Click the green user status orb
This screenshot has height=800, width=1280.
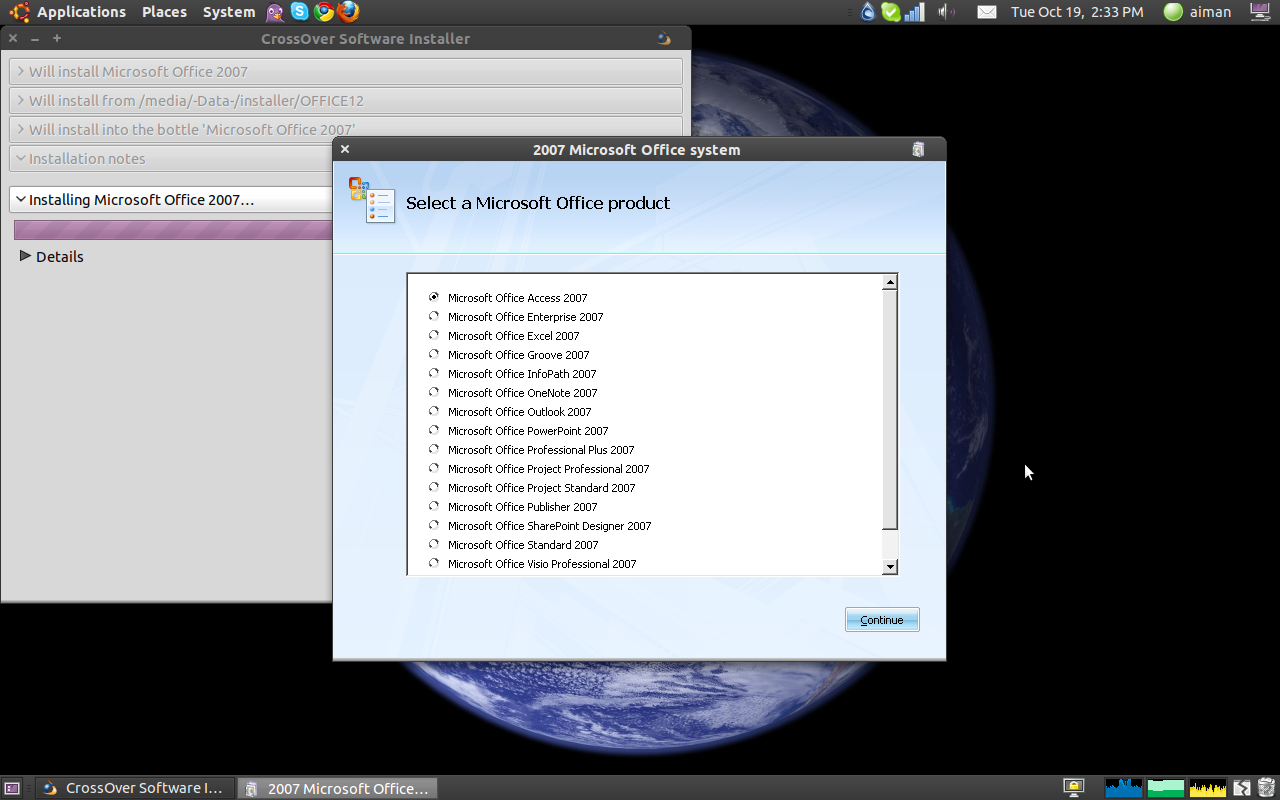pos(1174,12)
